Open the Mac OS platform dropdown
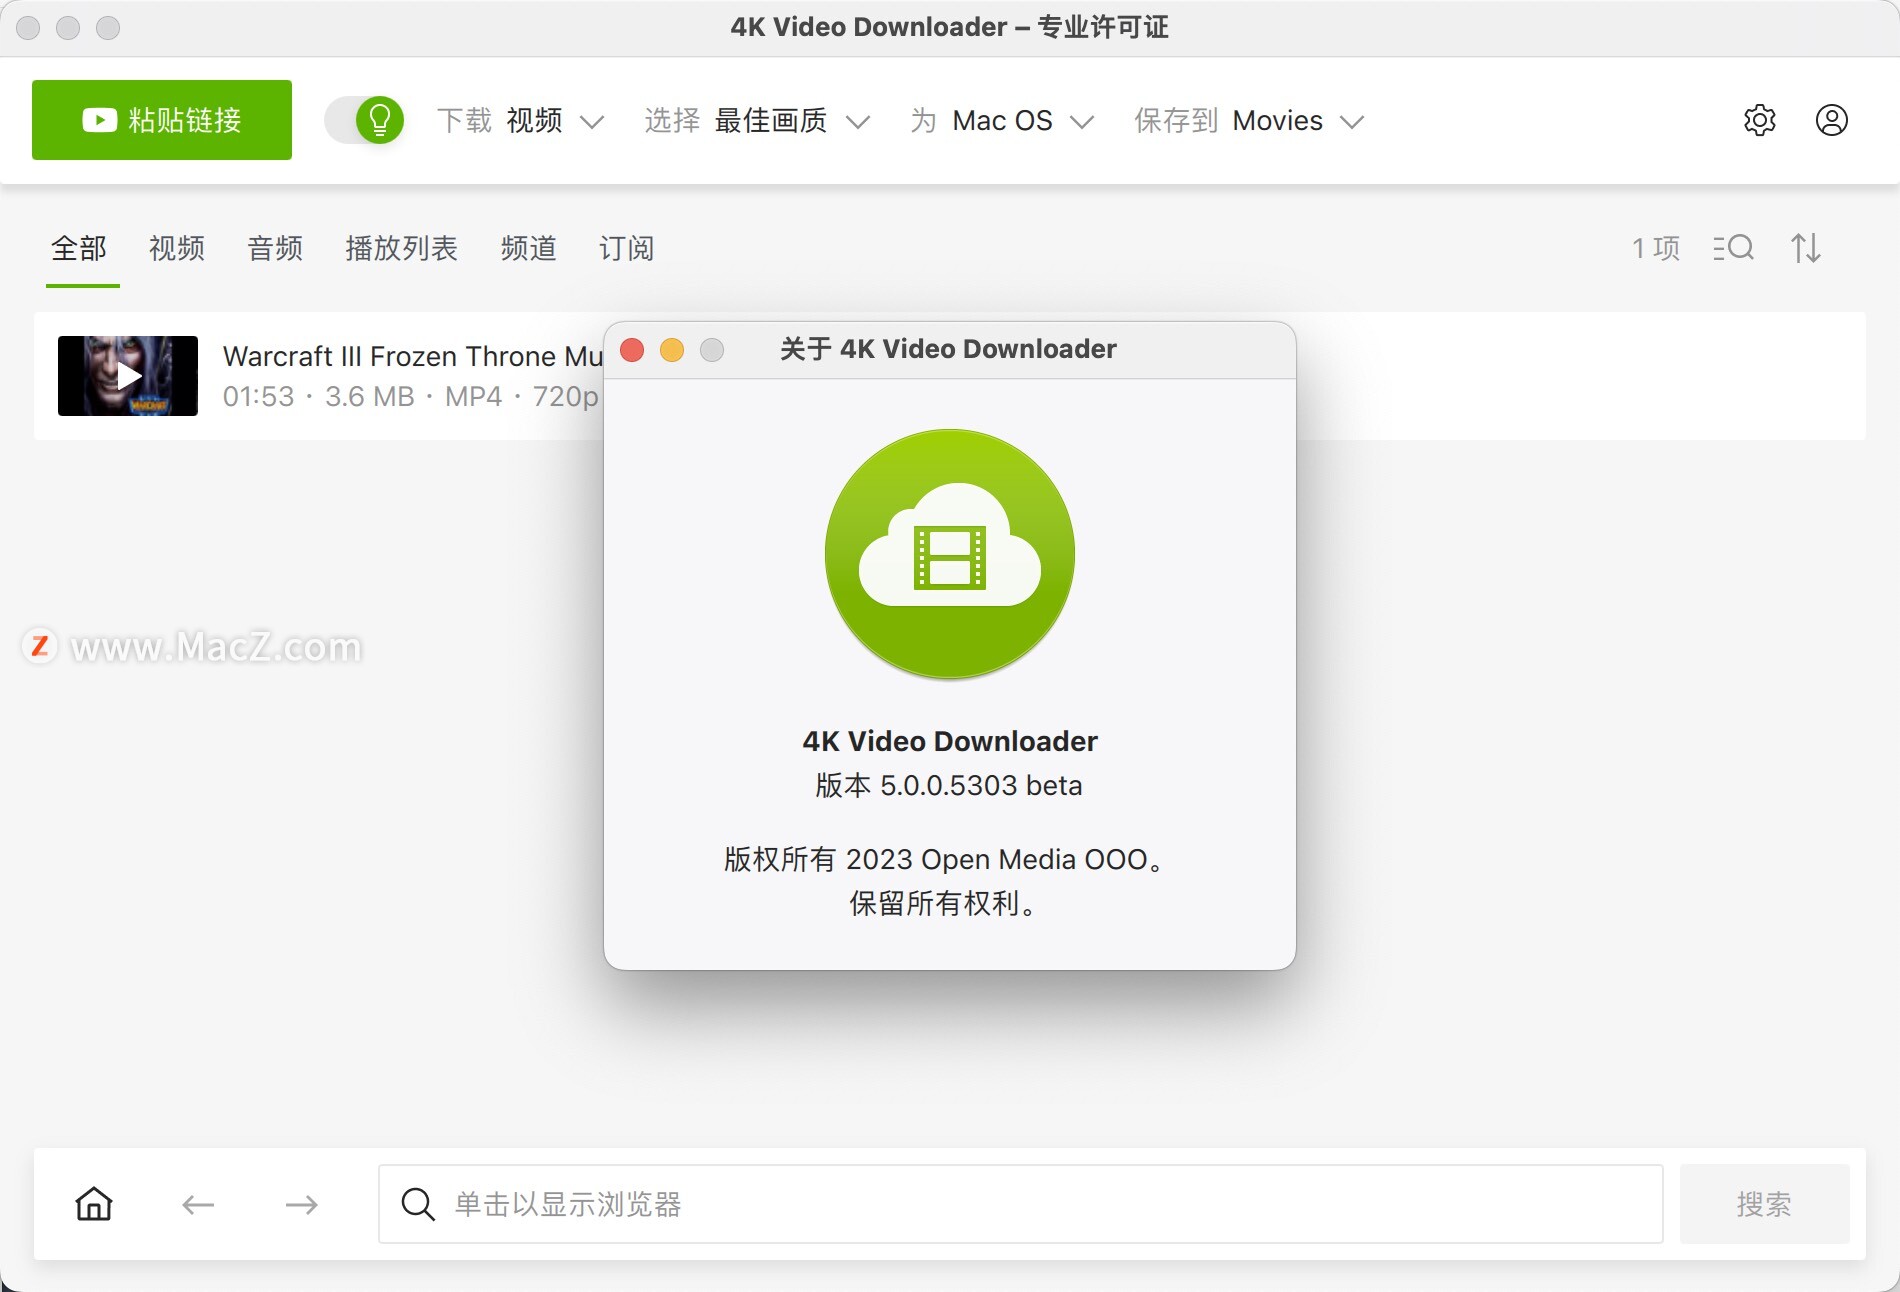Viewport: 1900px width, 1292px height. (x=1018, y=121)
